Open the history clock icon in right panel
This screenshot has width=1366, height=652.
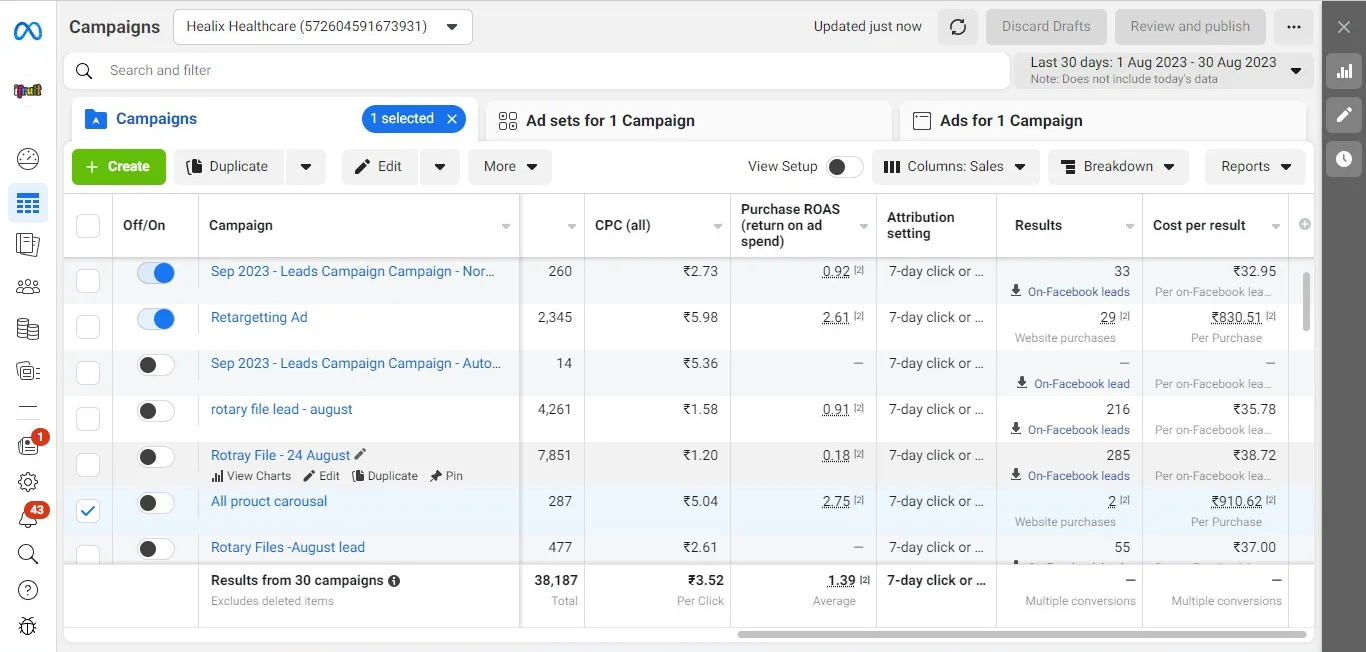click(1344, 159)
